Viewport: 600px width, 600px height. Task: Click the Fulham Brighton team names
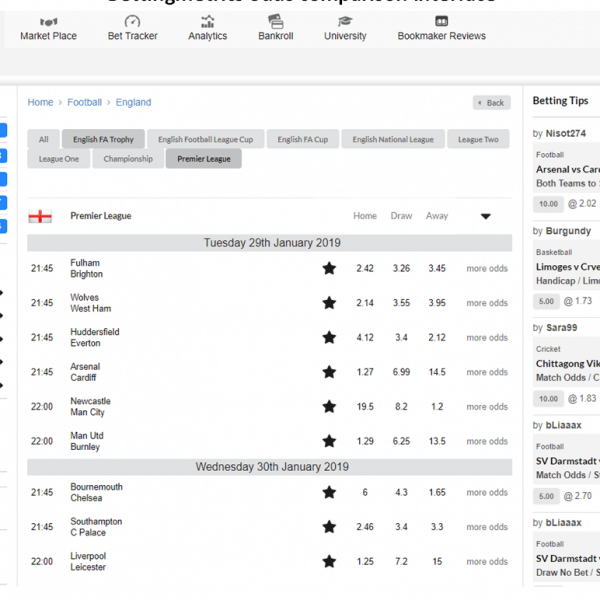click(x=86, y=269)
